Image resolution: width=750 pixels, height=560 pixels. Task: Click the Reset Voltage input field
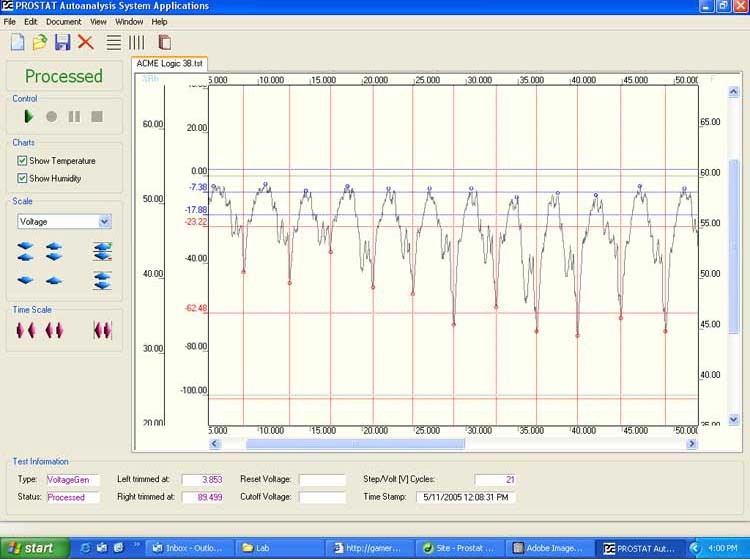pos(321,480)
